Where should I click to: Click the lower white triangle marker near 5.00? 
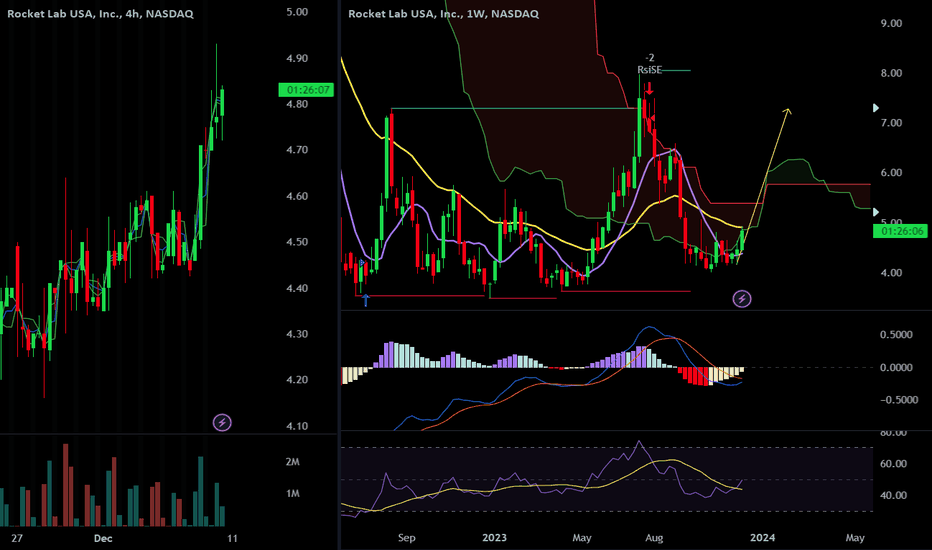[876, 212]
